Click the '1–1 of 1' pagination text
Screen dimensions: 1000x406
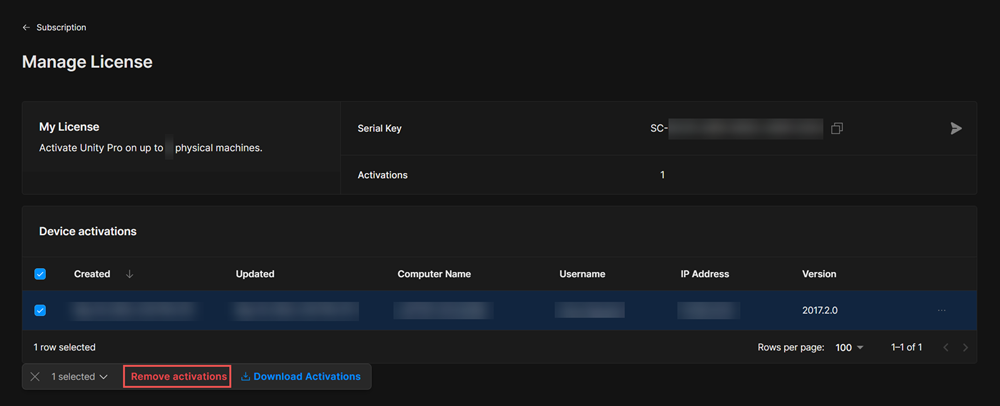(x=906, y=347)
